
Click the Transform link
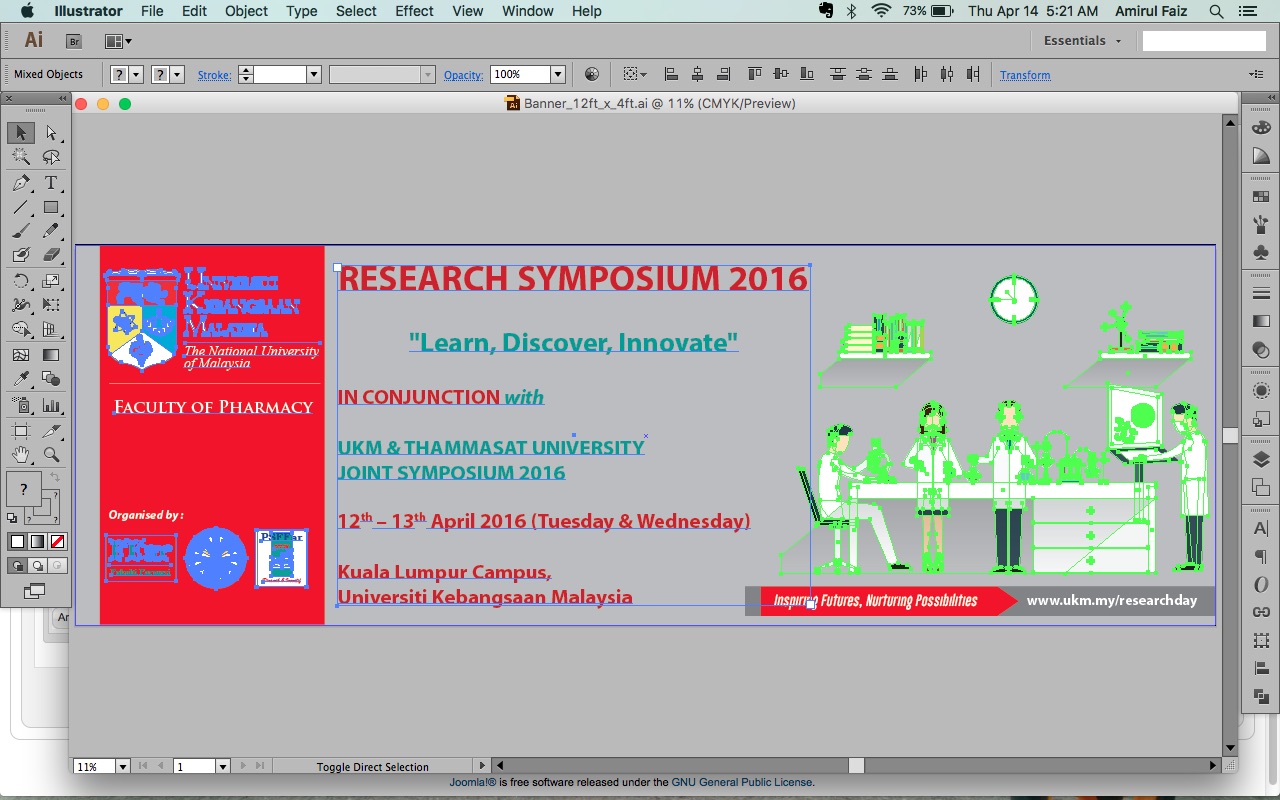(x=1025, y=75)
